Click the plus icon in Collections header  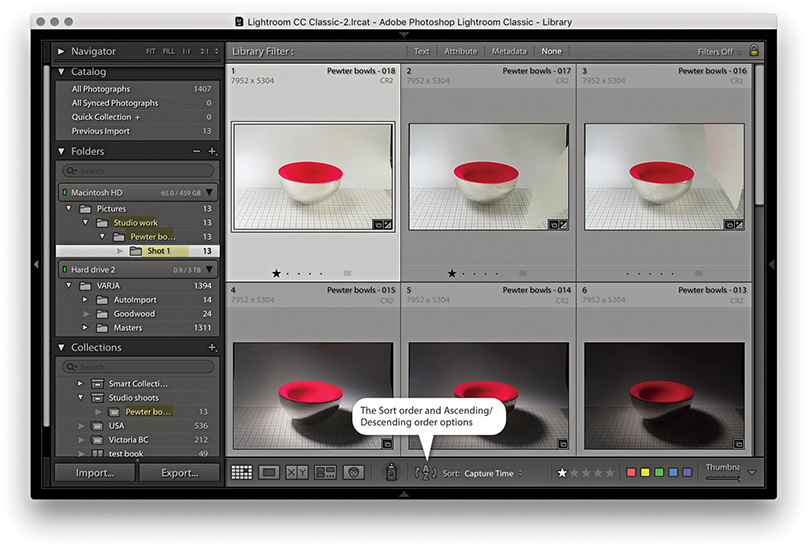click(x=212, y=348)
